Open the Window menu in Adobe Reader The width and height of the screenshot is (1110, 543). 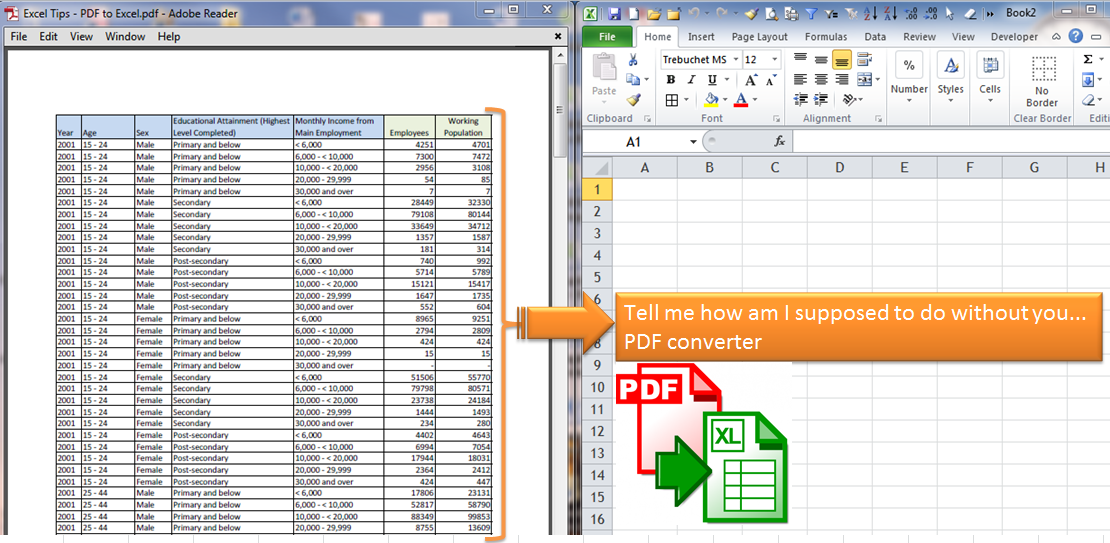click(125, 36)
